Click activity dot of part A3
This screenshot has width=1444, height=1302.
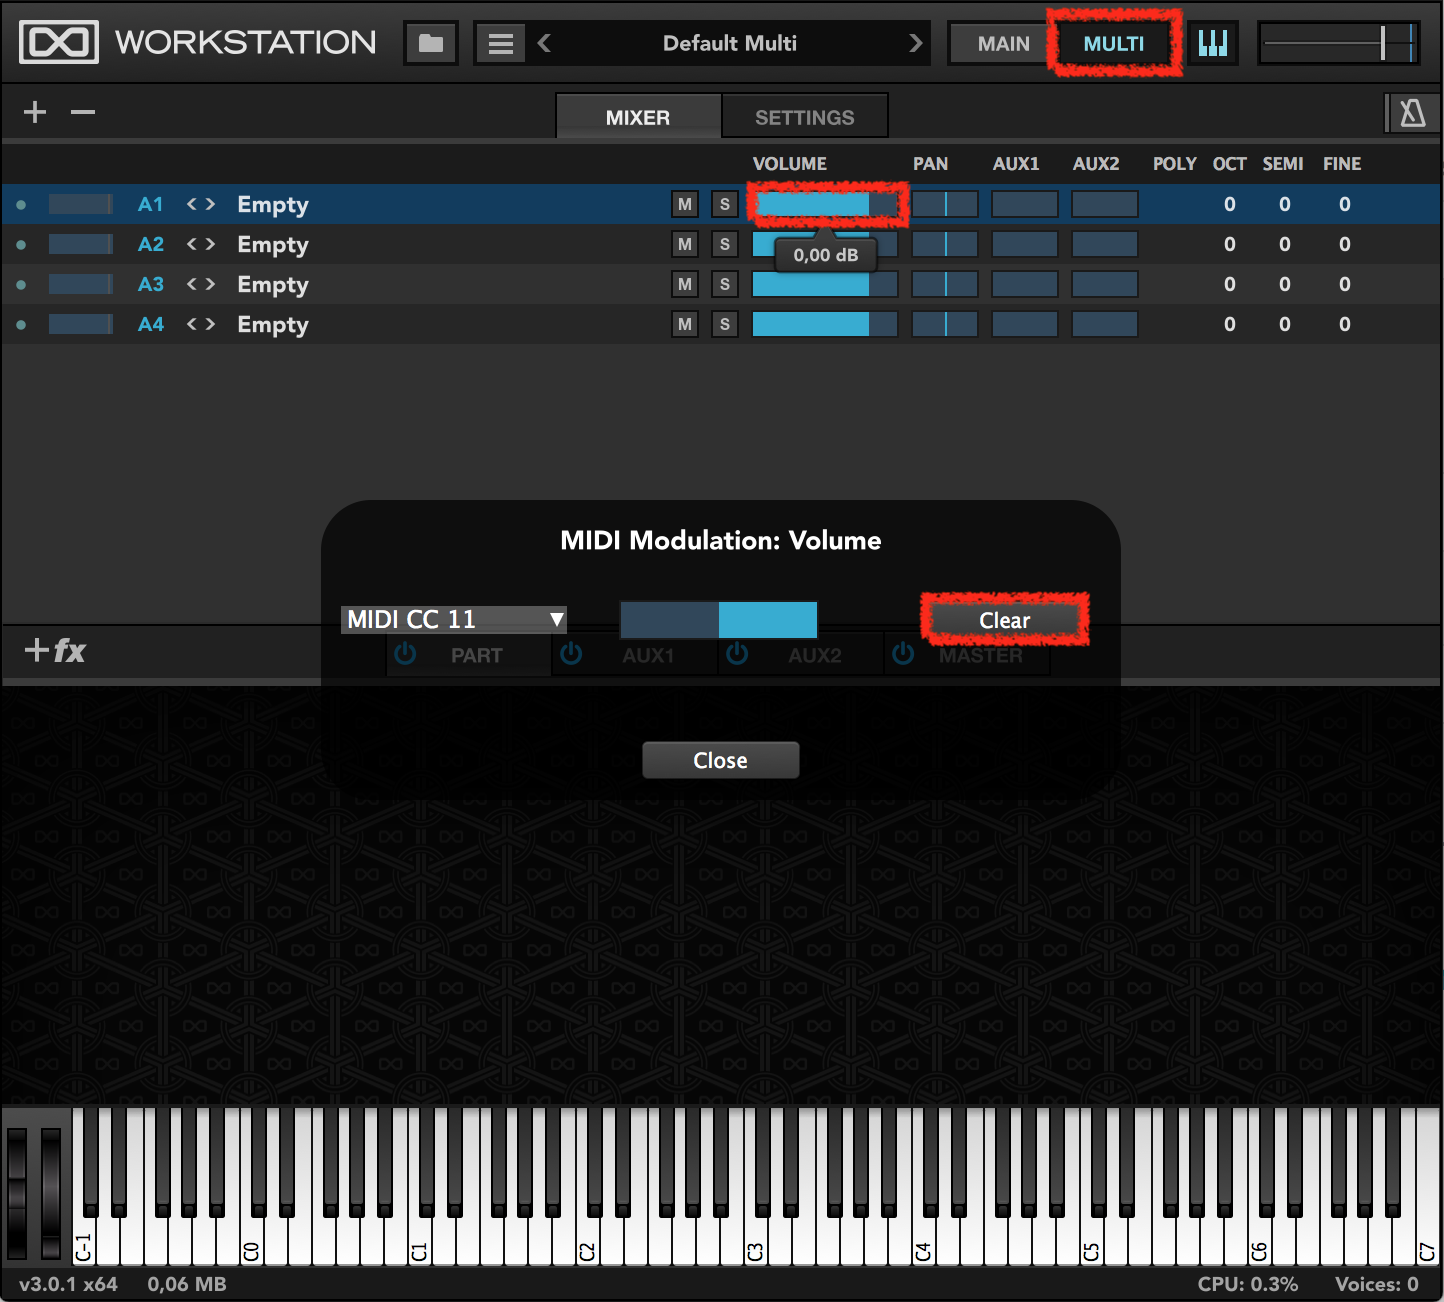click(21, 285)
